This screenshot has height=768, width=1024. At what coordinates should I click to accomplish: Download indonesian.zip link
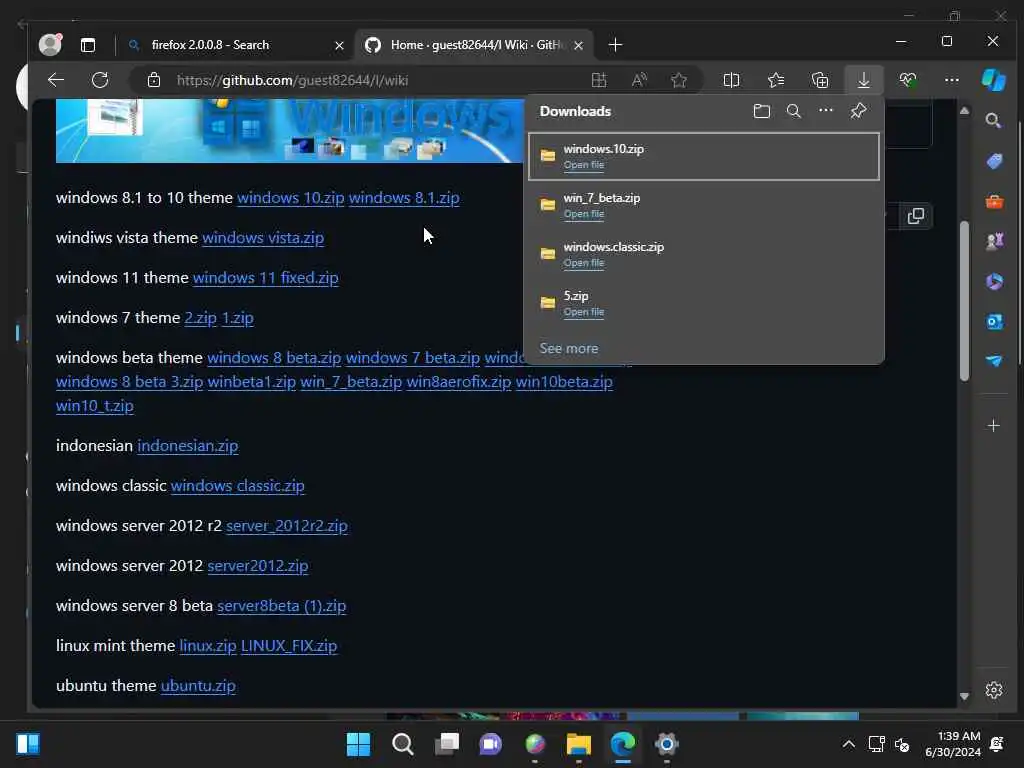coord(188,446)
